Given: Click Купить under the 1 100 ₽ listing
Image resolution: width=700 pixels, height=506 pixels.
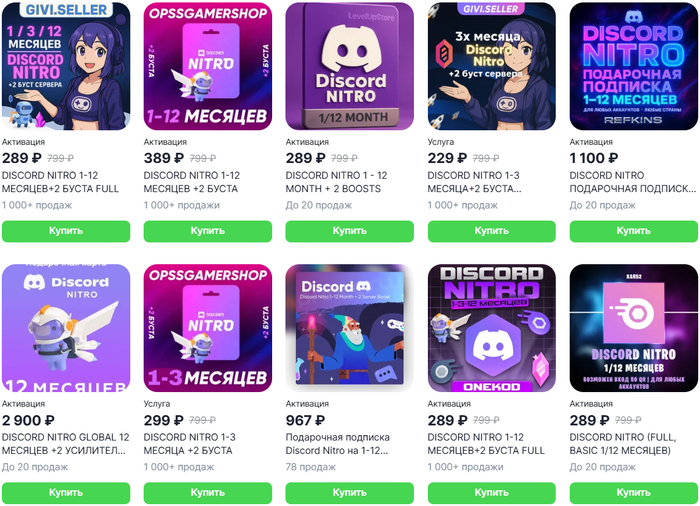Looking at the screenshot, I should [633, 231].
